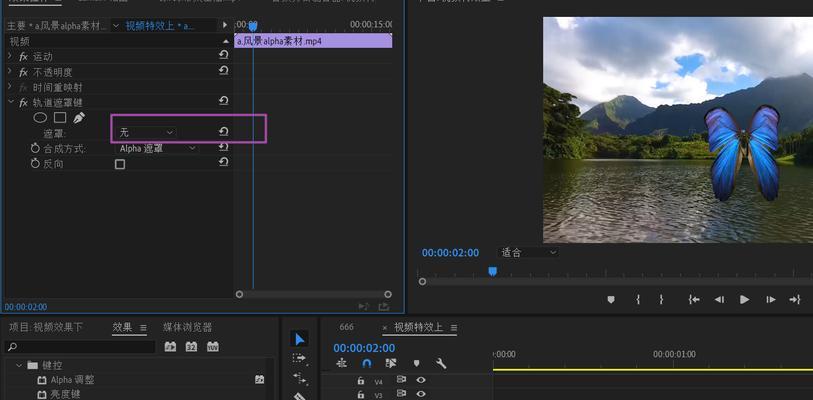Switch to the 666 sequence tab
The image size is (813, 400).
[346, 327]
